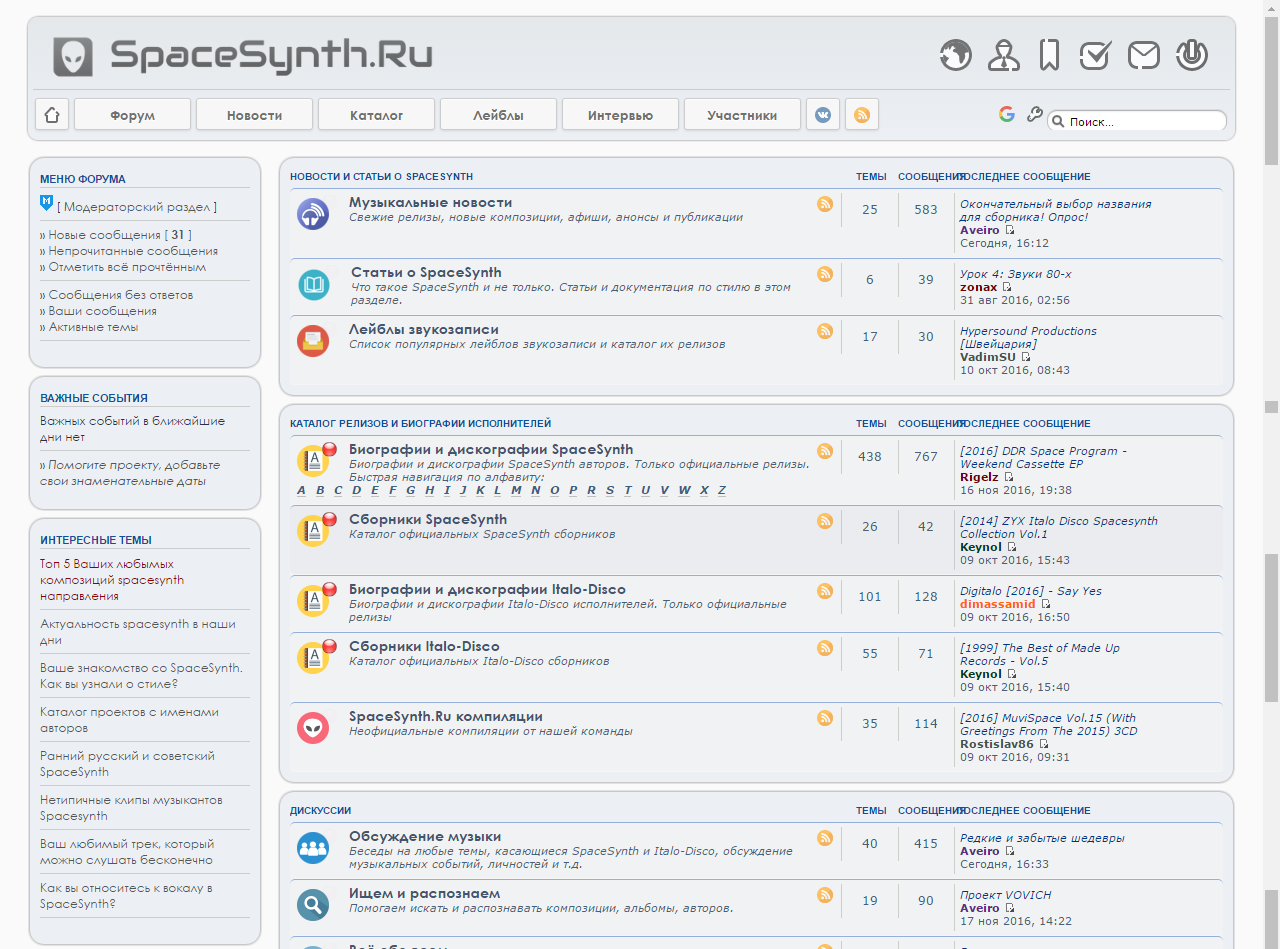Click the envelope messages icon in header

pos(1143,55)
